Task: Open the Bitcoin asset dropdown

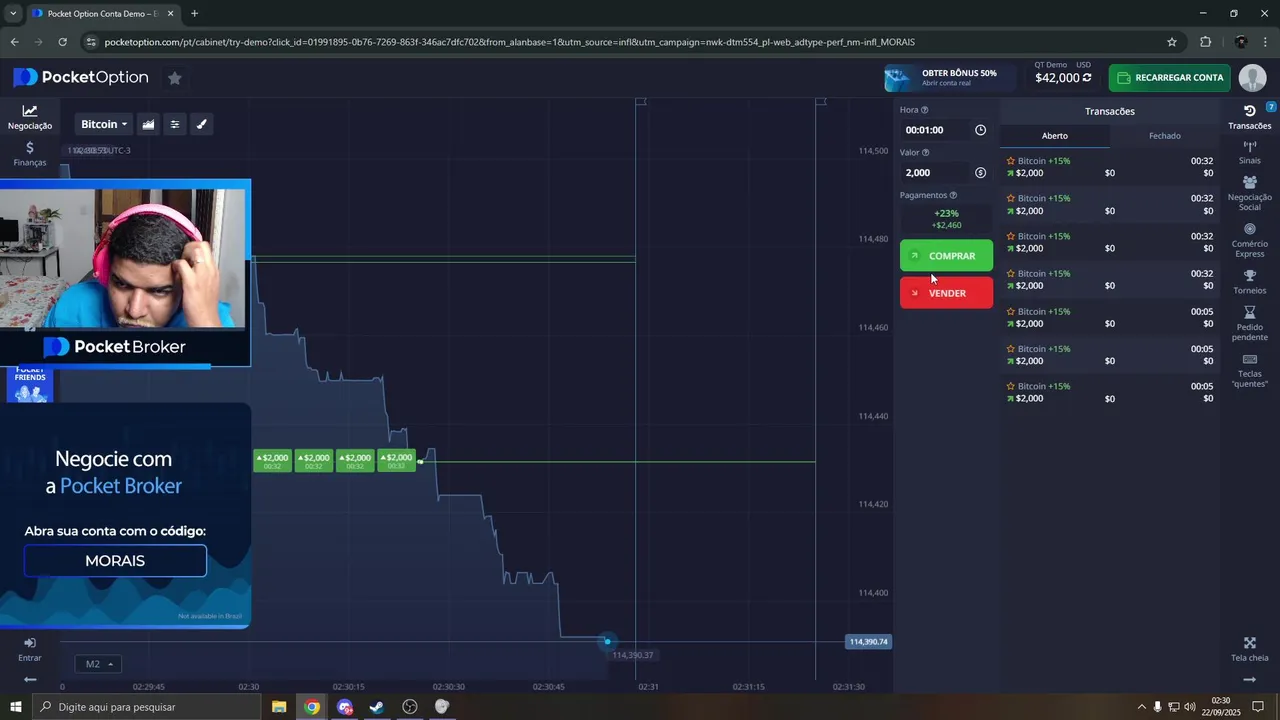Action: [104, 124]
